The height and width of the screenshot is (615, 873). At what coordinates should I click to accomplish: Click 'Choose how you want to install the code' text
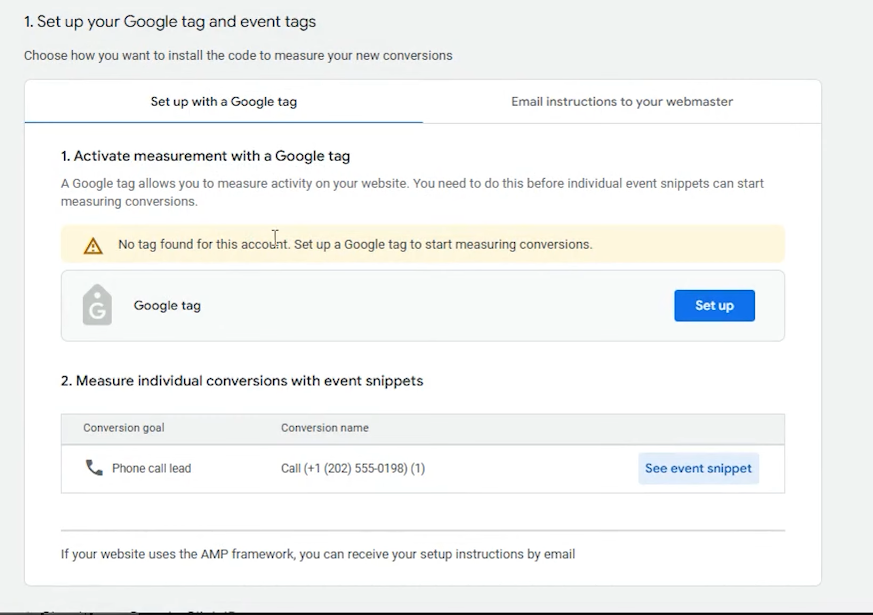238,56
